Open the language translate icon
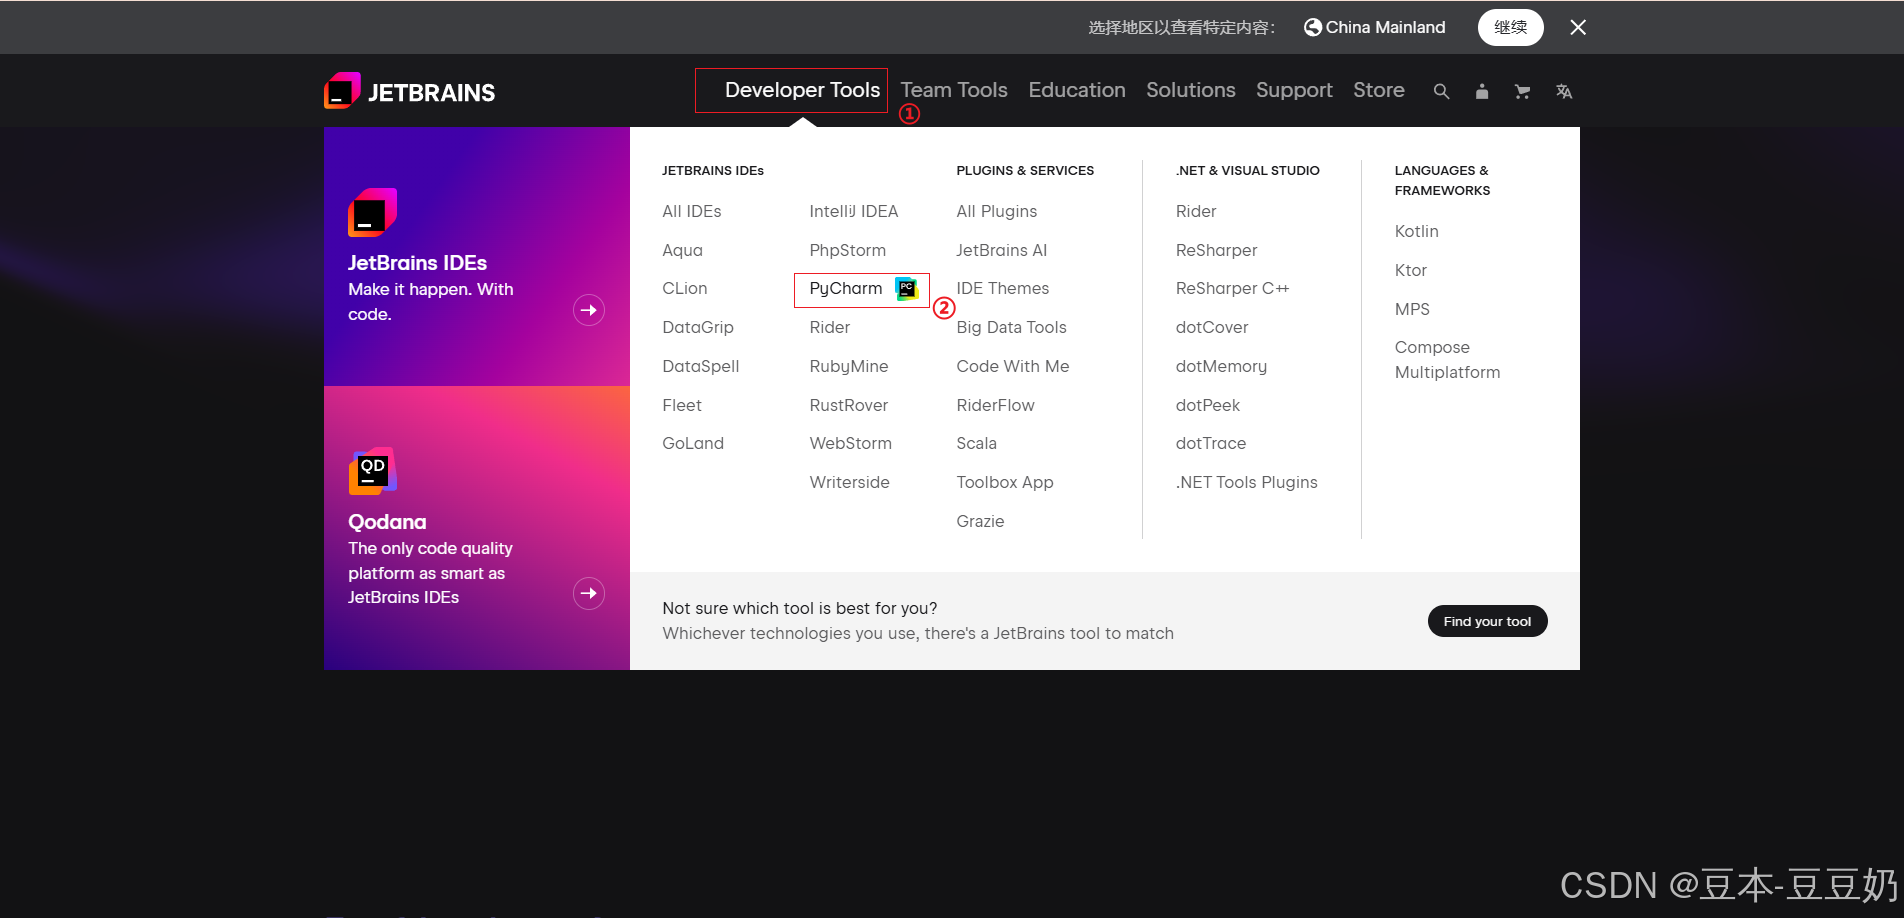The height and width of the screenshot is (918, 1904). [1564, 91]
